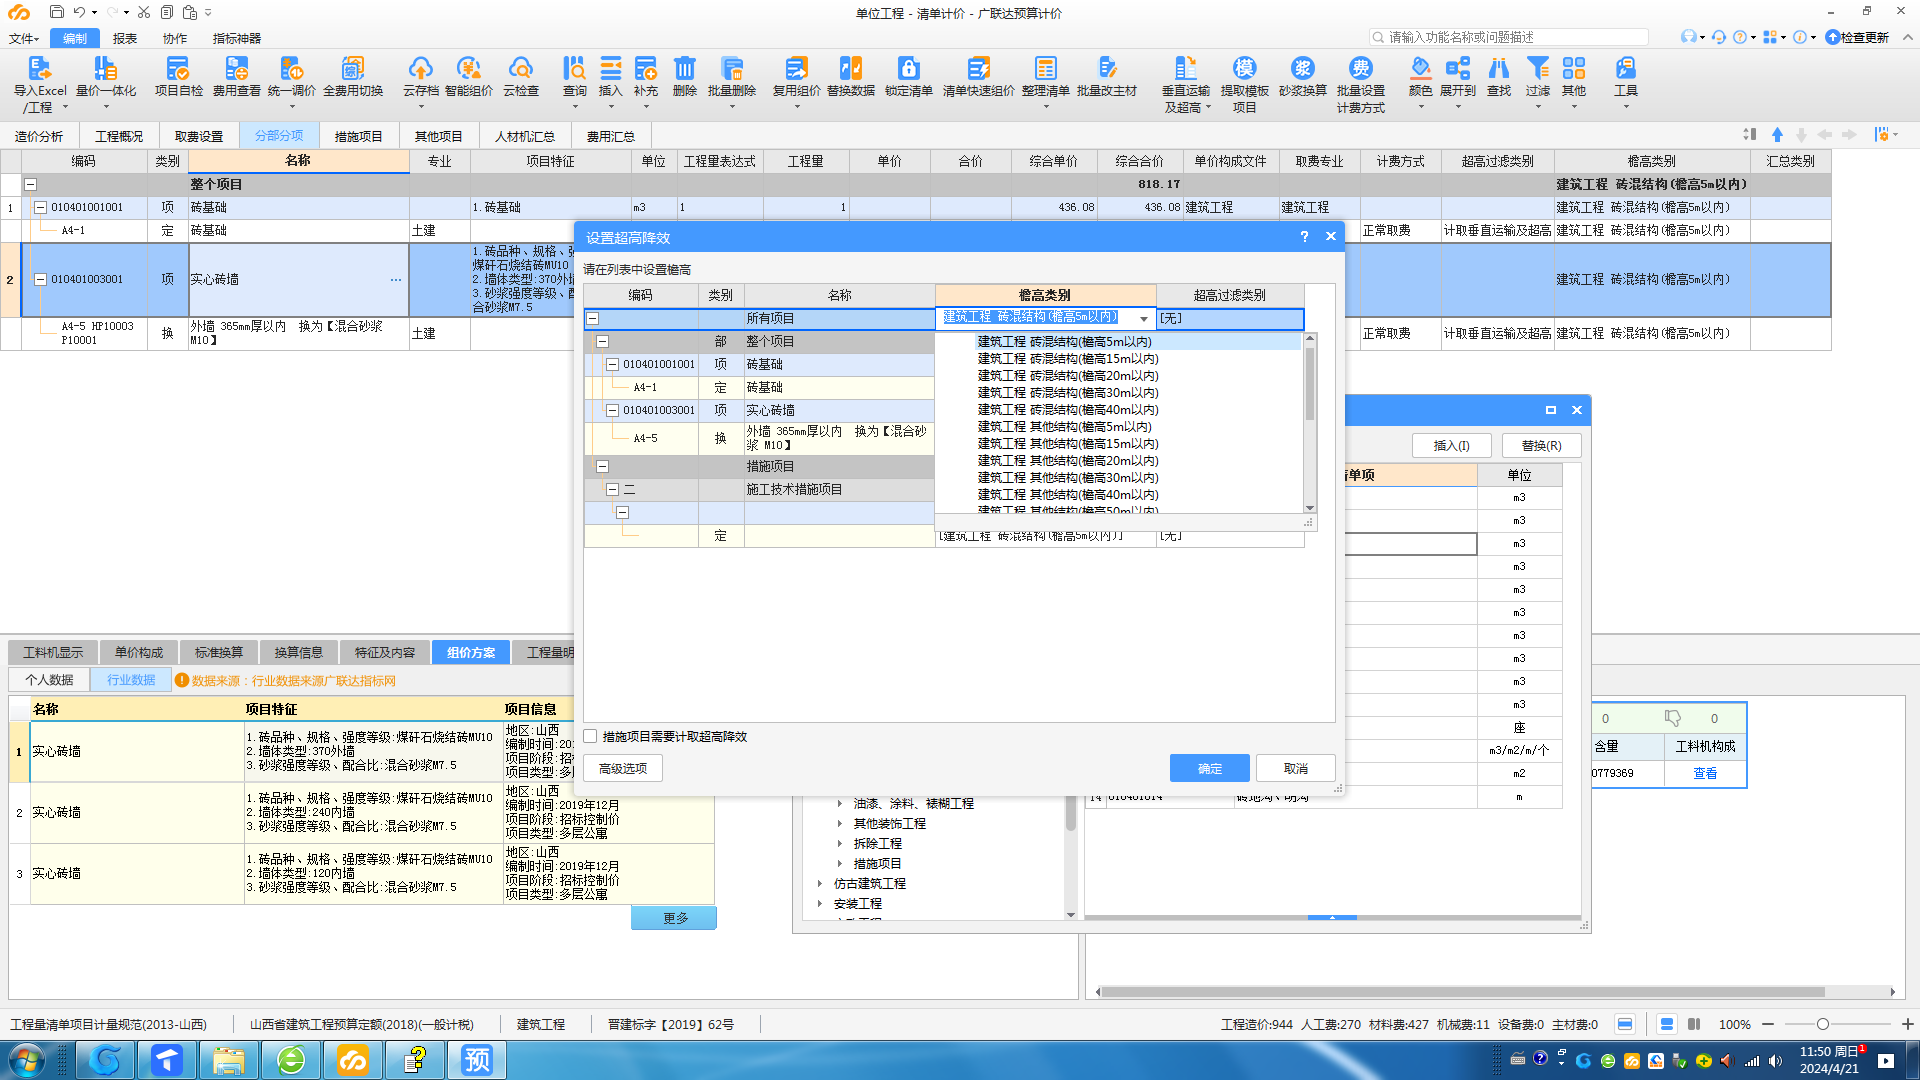Open 智能组价 tool
The height and width of the screenshot is (1080, 1920).
coord(468,76)
